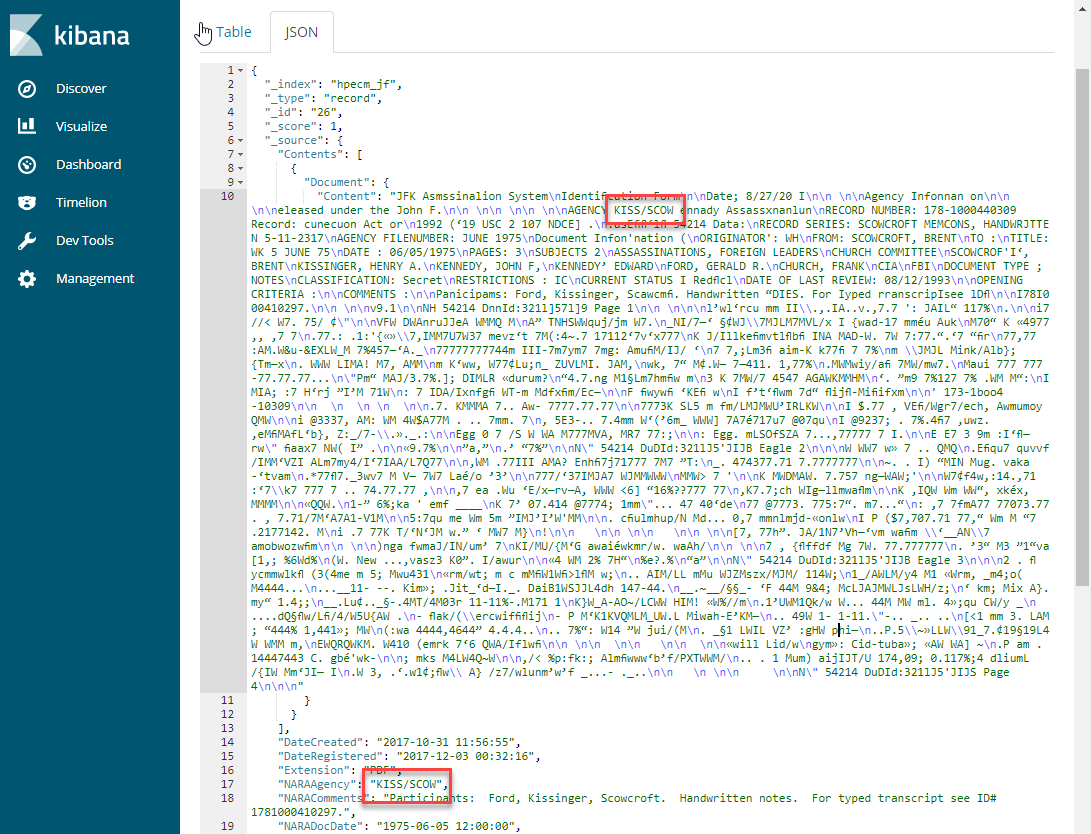Click the "NARADocDate" value 1975-06-05 12:00:00
The width and height of the screenshot is (1091, 834).
tap(448, 826)
